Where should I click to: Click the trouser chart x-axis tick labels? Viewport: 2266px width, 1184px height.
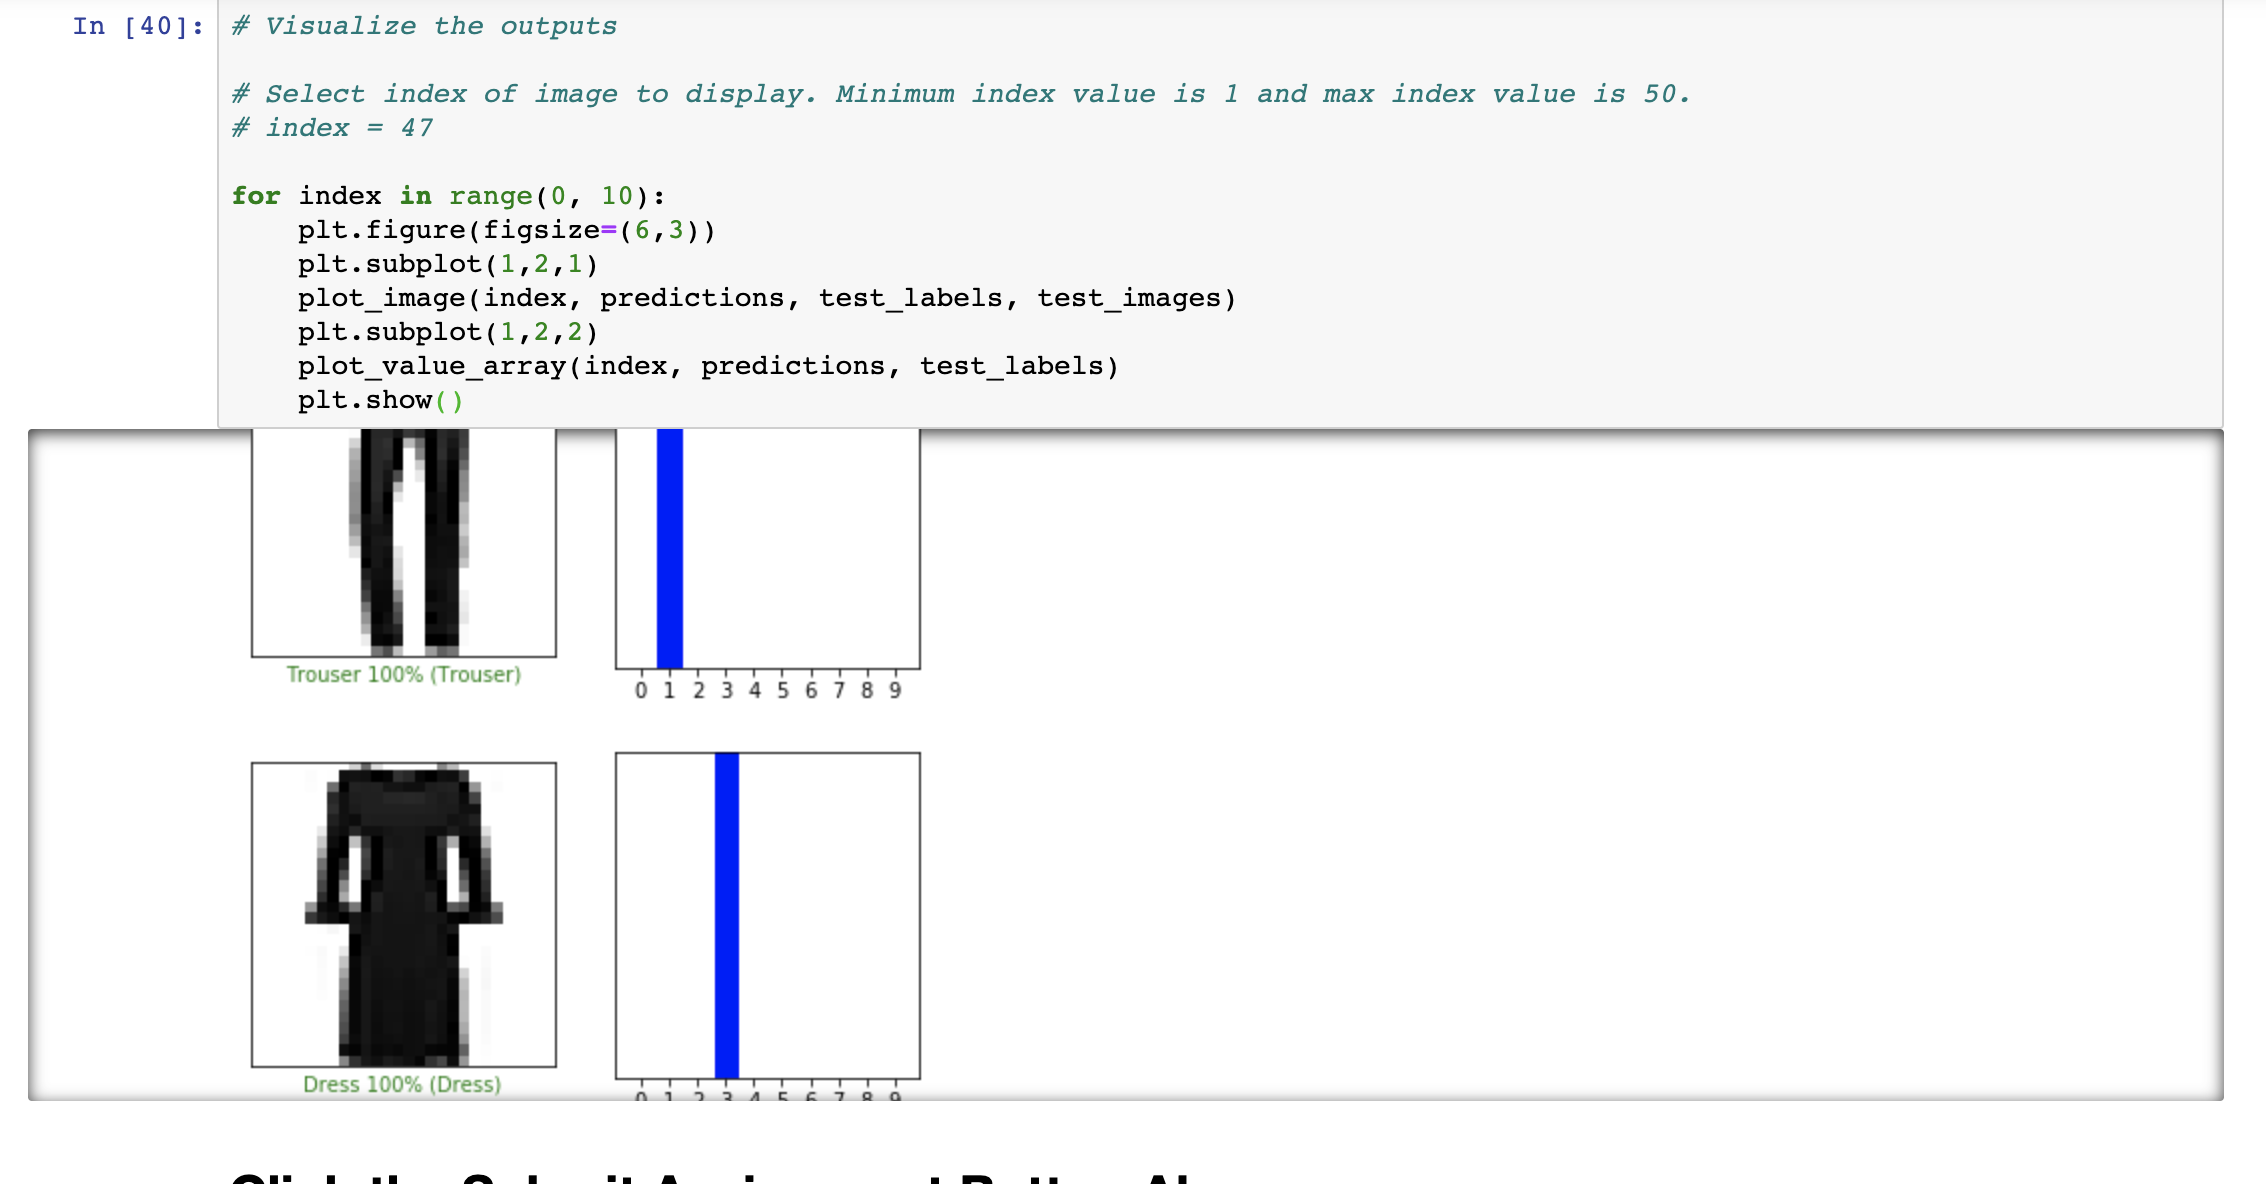767,690
